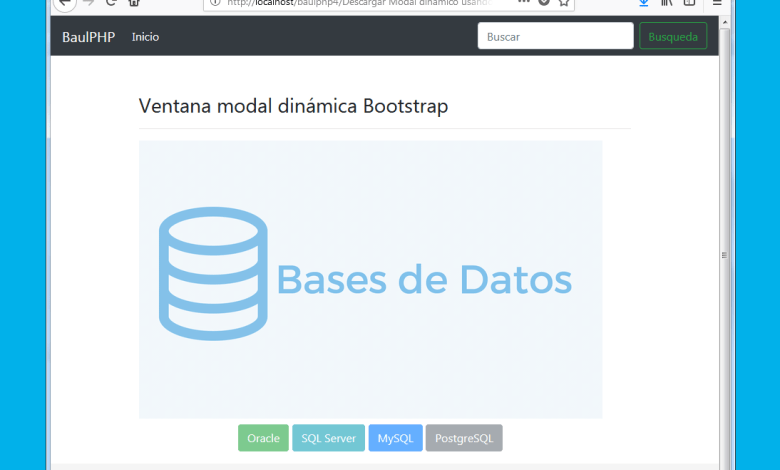Screen dimensions: 780x470
Task: Click the MySQL button
Action: pos(395,438)
